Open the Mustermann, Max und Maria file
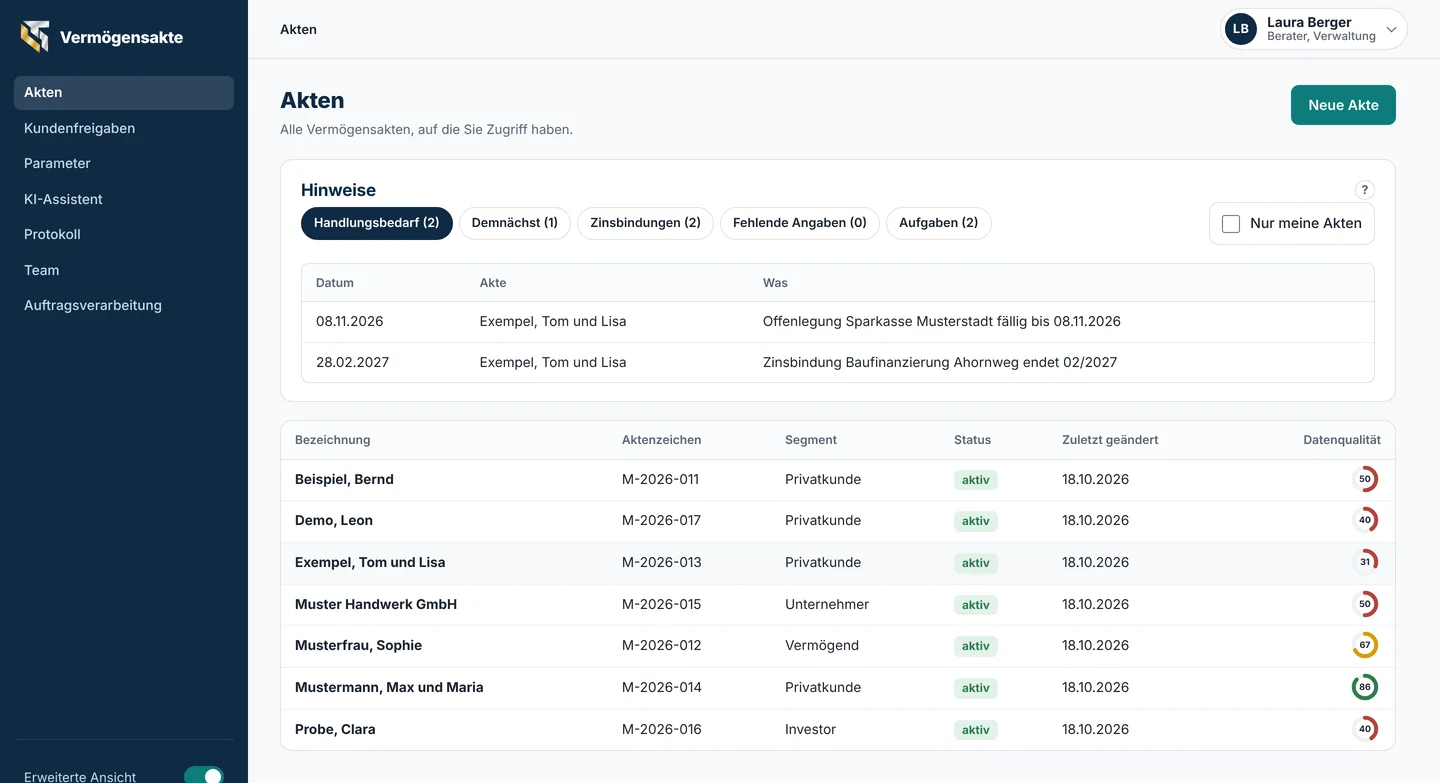 tap(838, 687)
